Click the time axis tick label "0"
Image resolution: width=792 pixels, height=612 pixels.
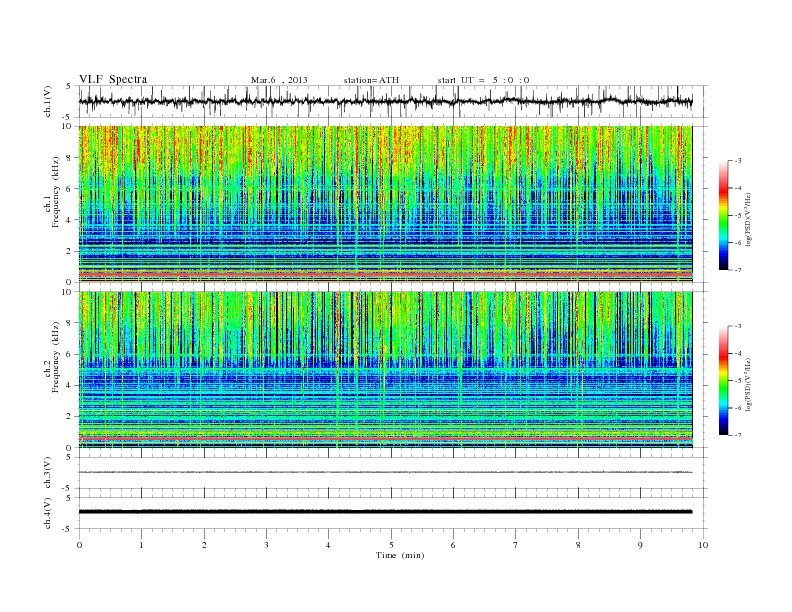(x=79, y=545)
